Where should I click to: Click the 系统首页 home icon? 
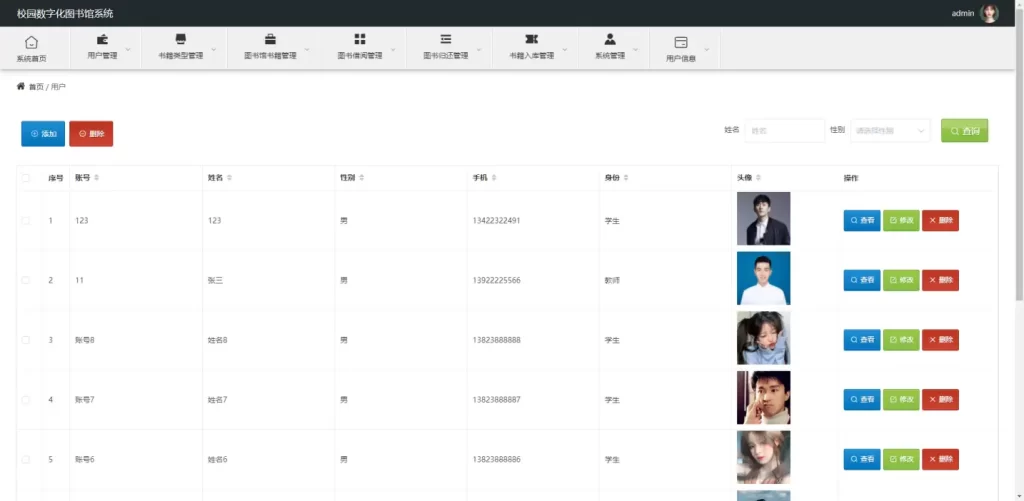[31, 42]
